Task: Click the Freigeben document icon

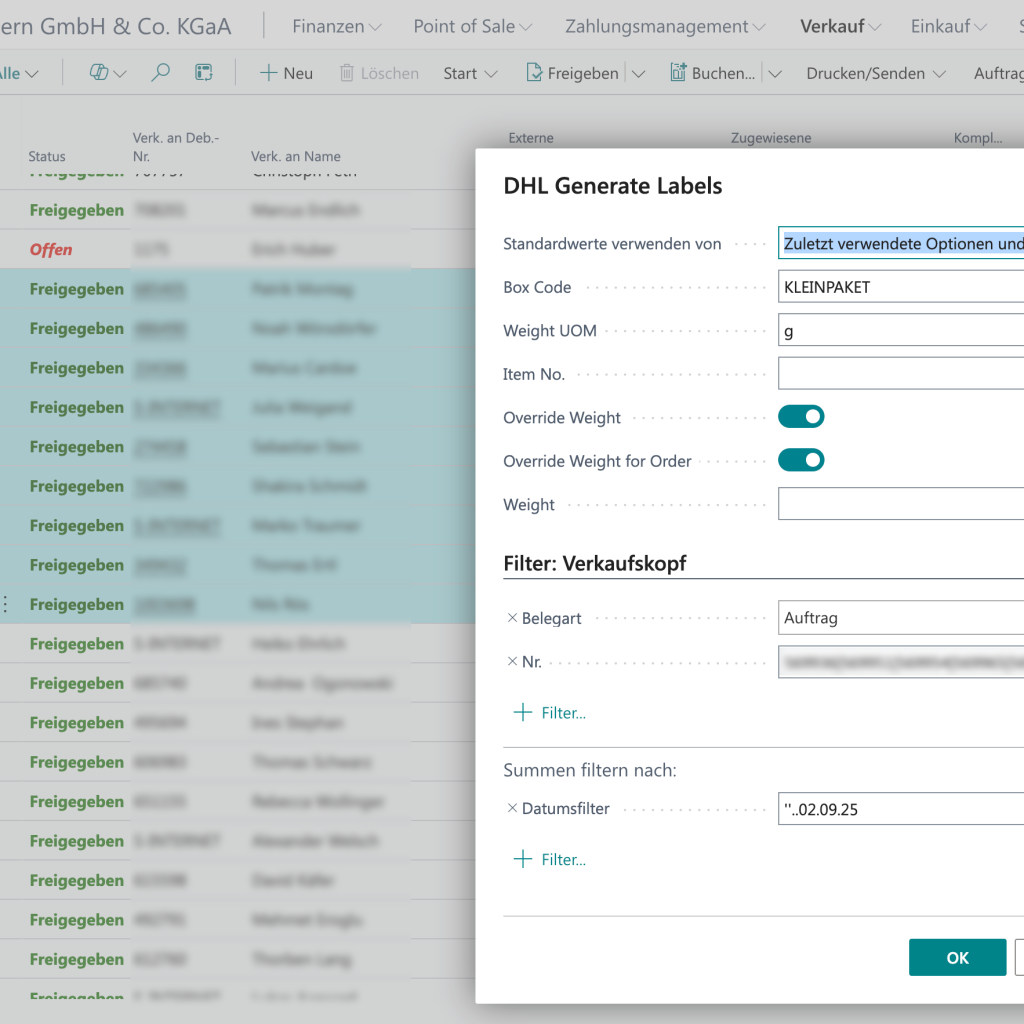Action: coord(534,72)
